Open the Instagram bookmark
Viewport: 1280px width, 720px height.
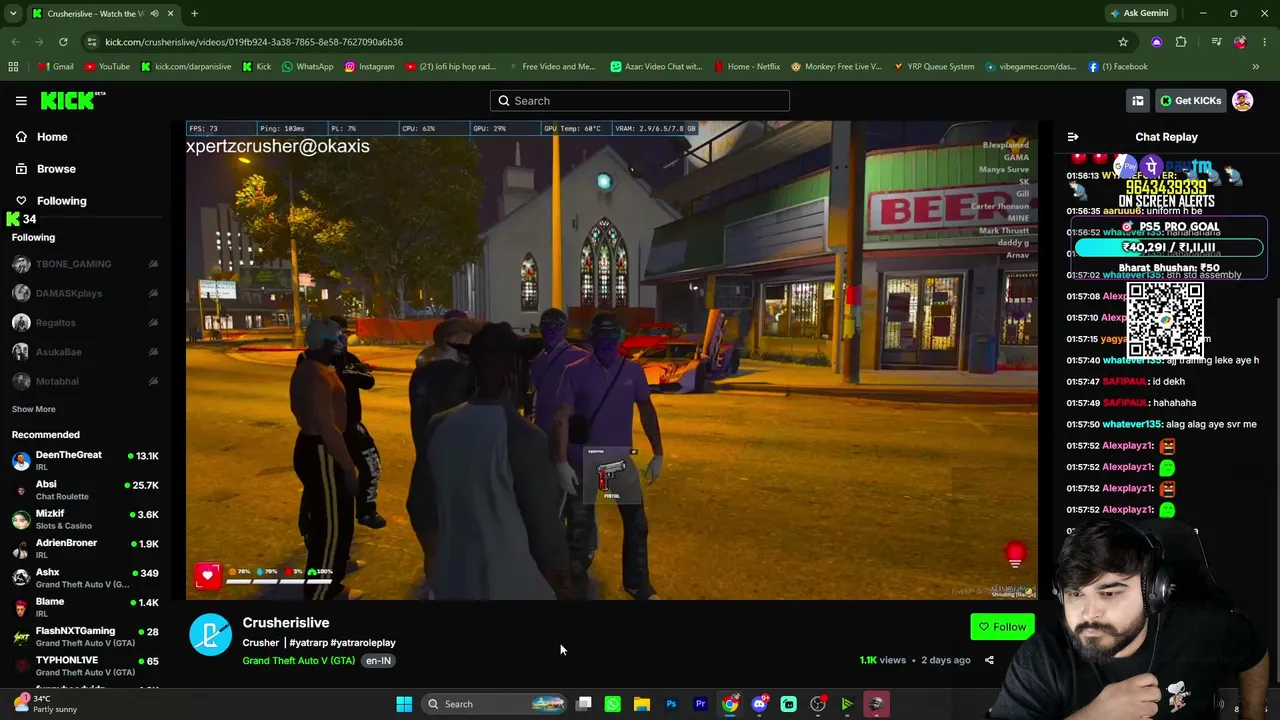369,67
